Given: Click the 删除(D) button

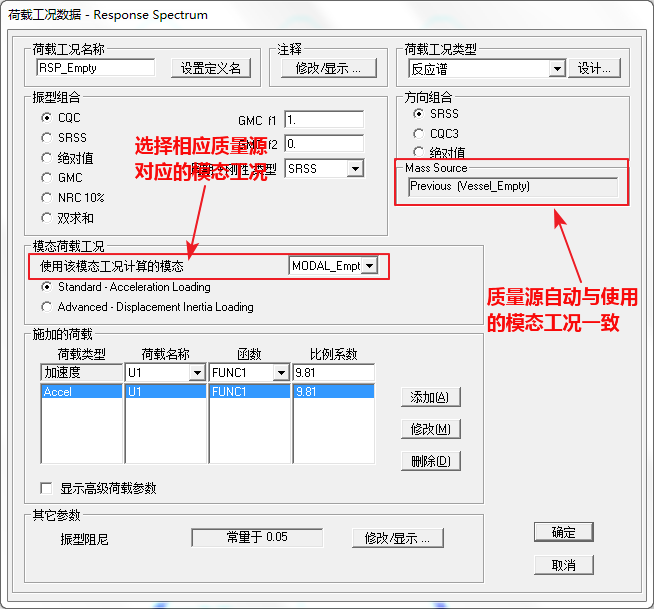Looking at the screenshot, I should coord(430,461).
